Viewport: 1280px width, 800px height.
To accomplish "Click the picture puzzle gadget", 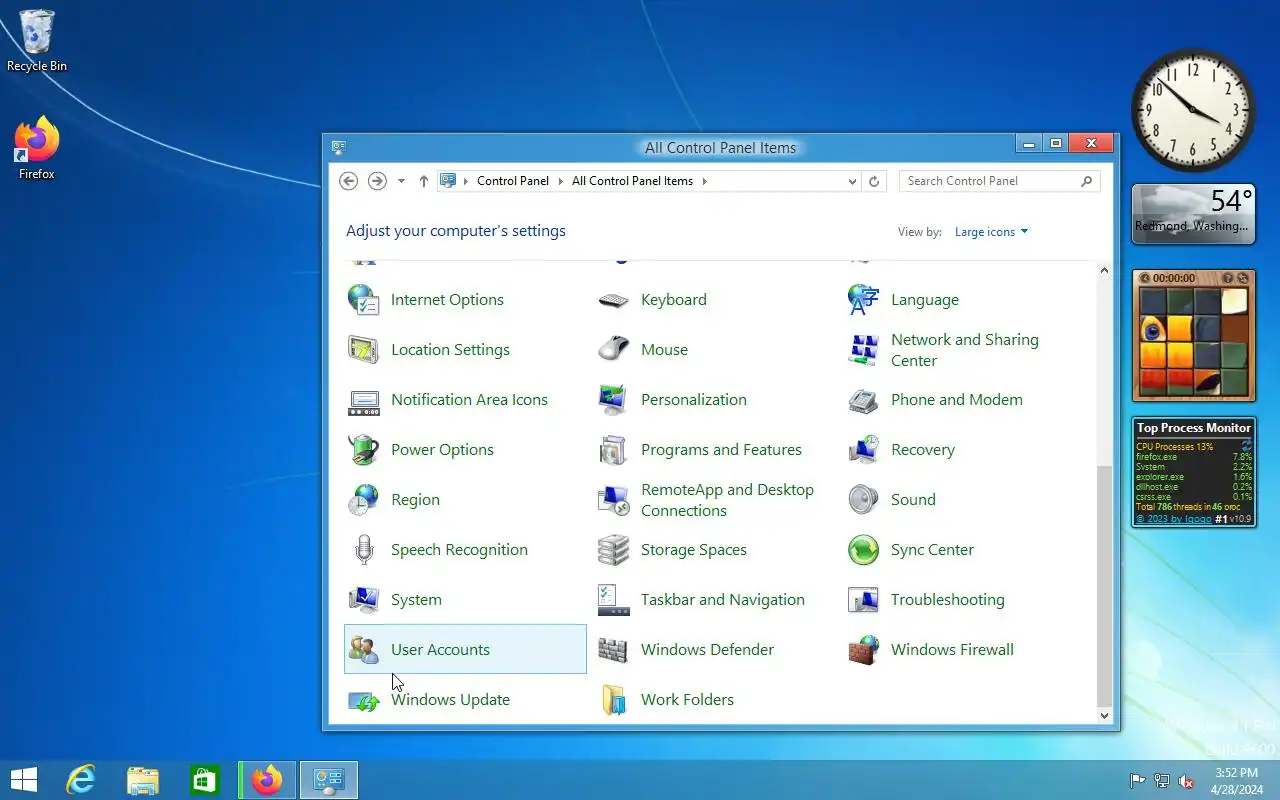I will [x=1193, y=335].
